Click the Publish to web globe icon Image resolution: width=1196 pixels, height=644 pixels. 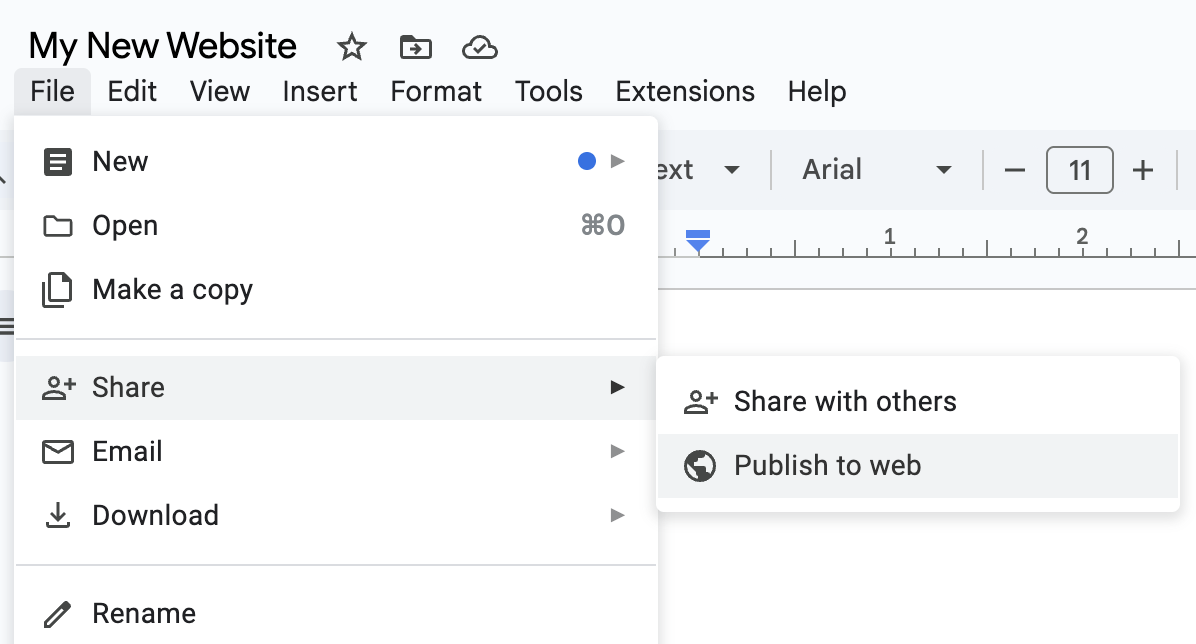[701, 465]
